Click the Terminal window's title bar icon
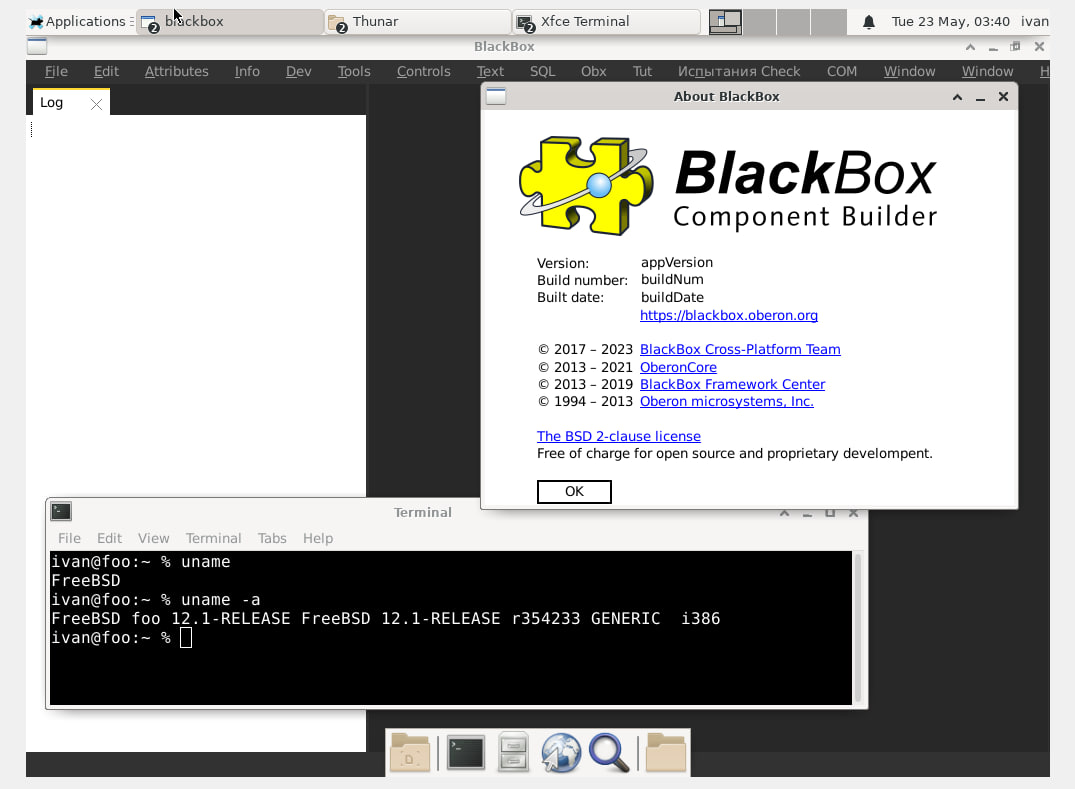The height and width of the screenshot is (789, 1075). [61, 512]
